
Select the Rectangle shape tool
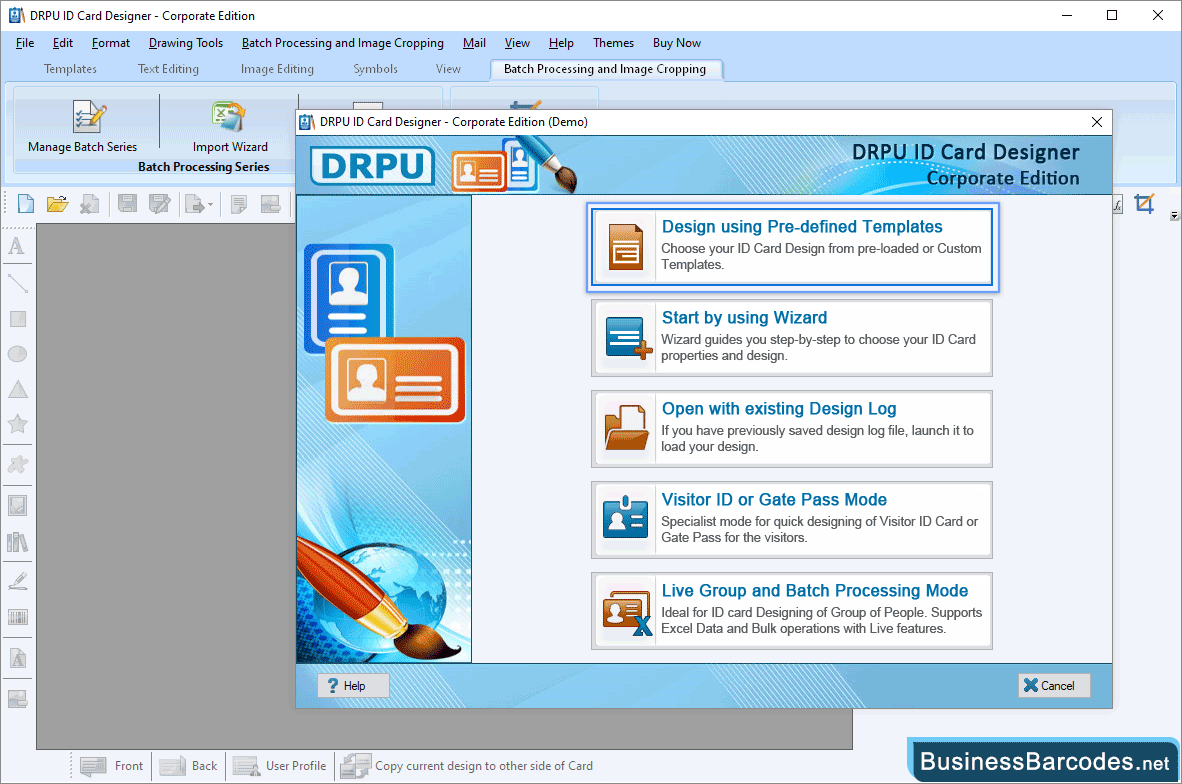(x=17, y=319)
